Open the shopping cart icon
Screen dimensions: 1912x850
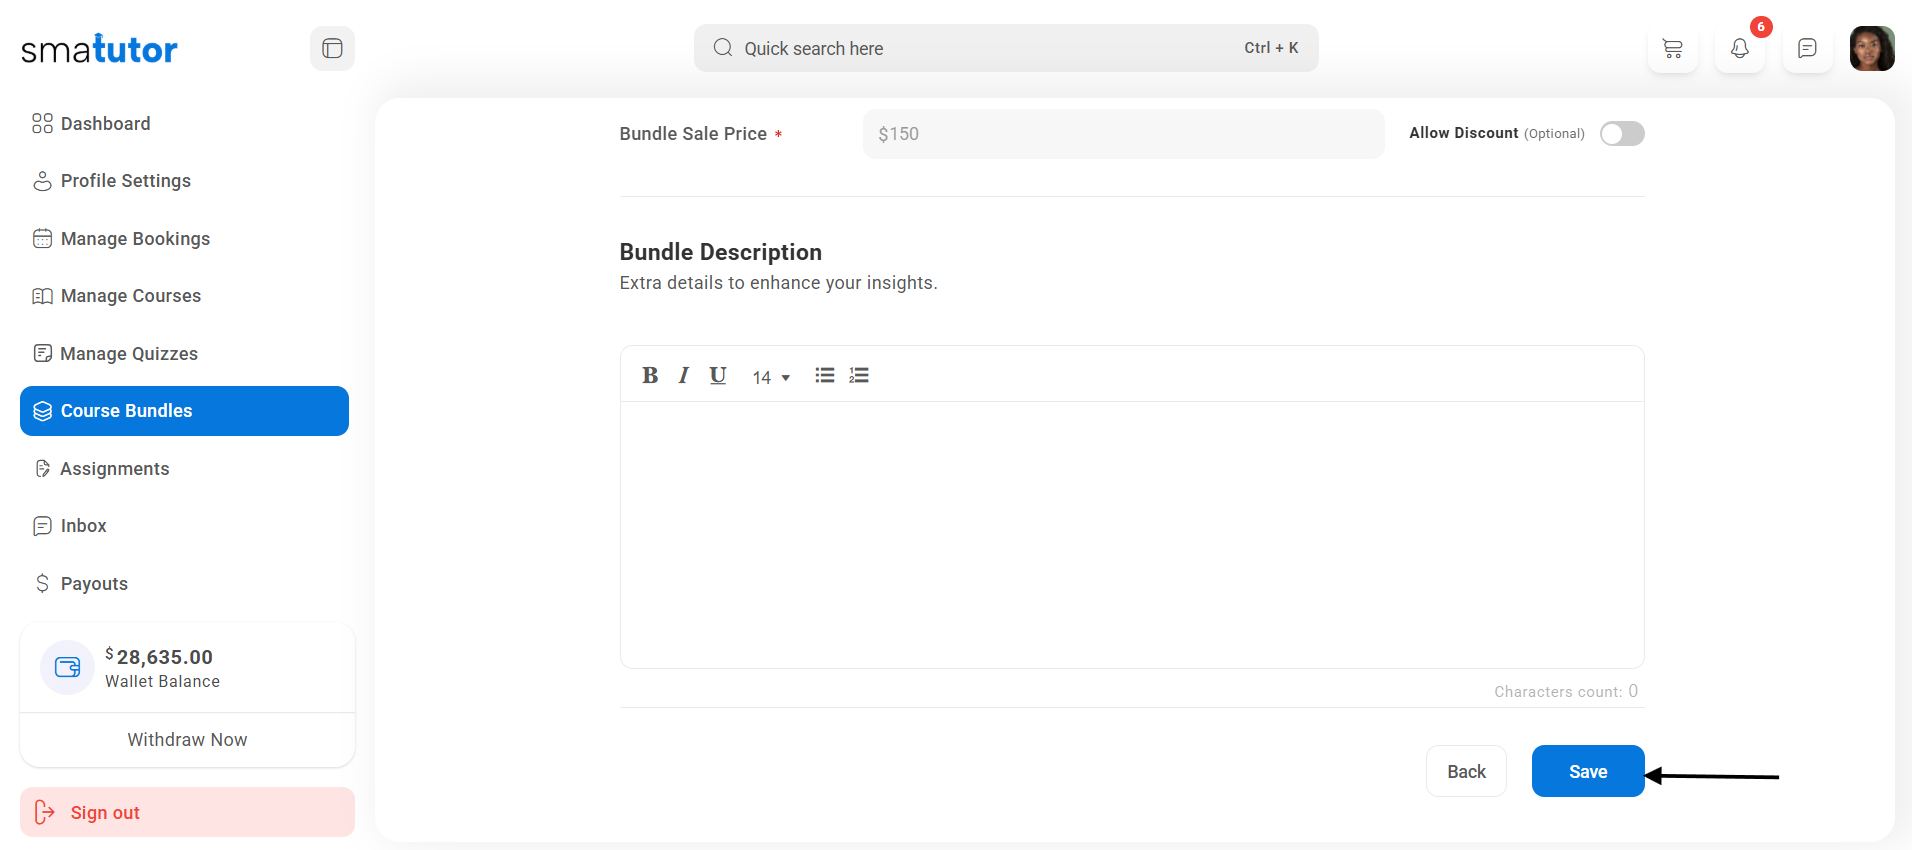coord(1672,48)
